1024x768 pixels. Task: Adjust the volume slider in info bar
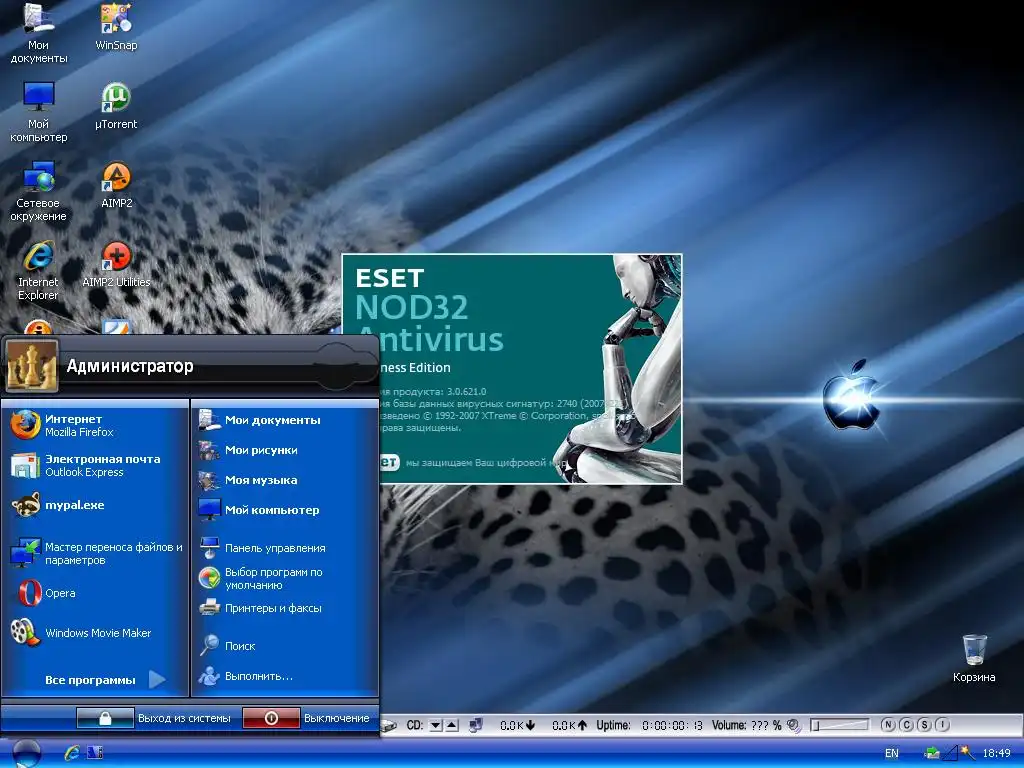pos(840,725)
